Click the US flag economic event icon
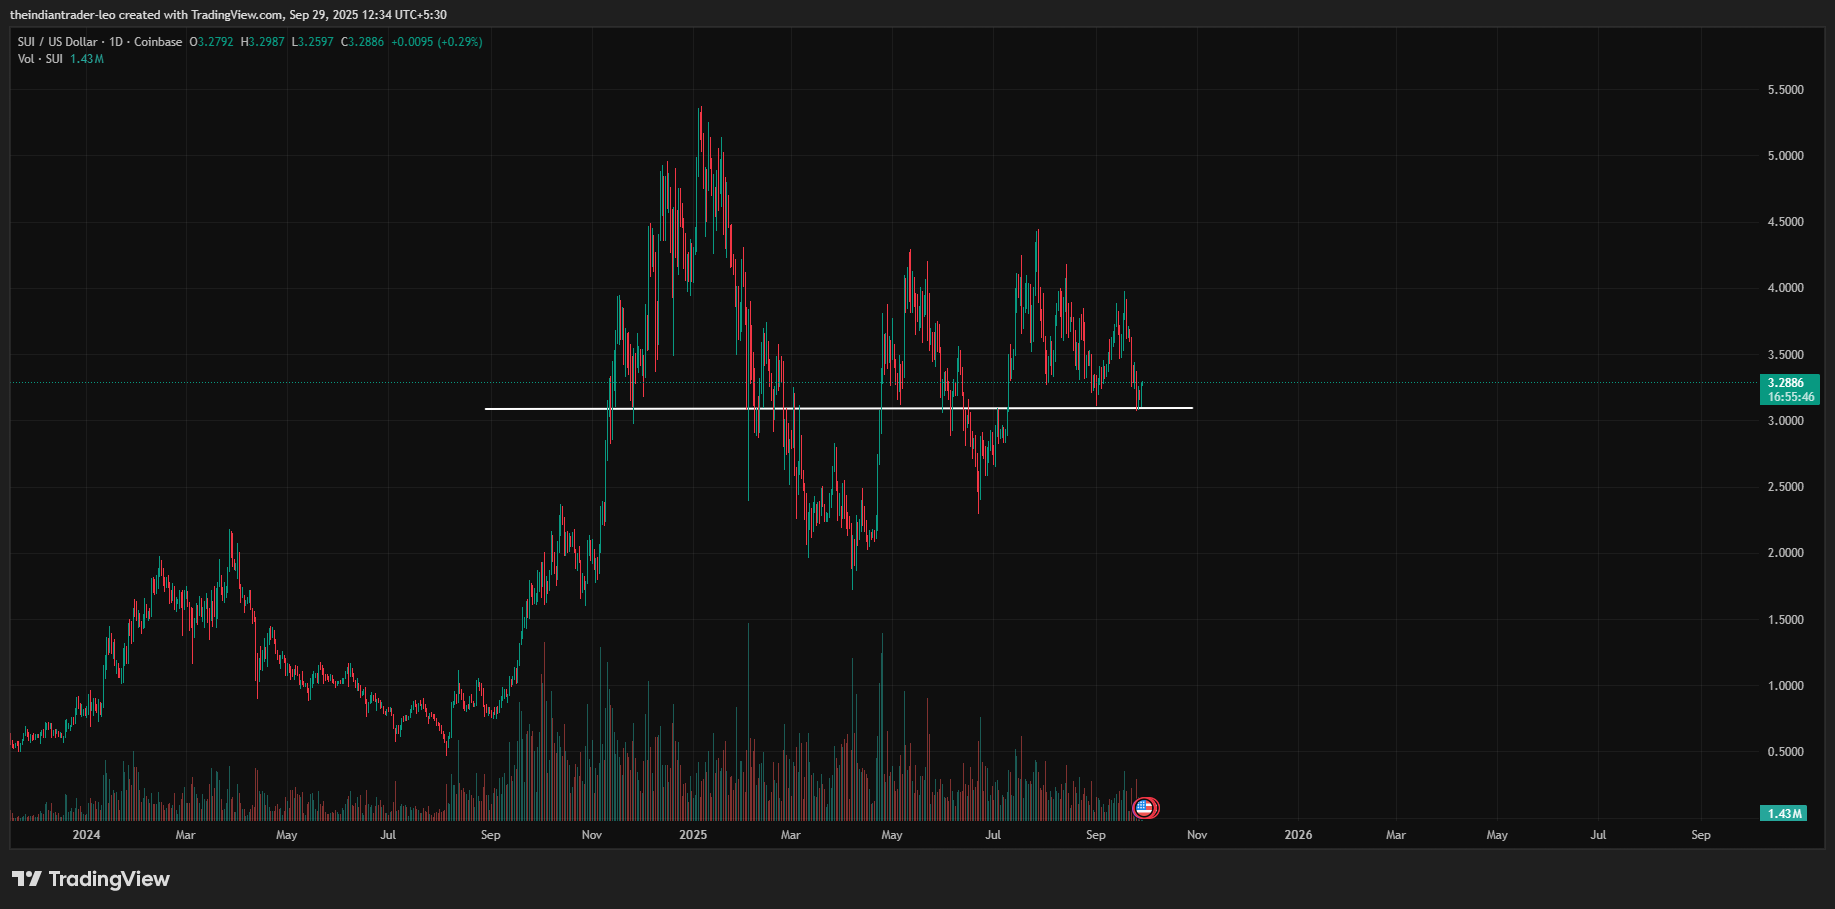The image size is (1835, 909). click(1145, 807)
